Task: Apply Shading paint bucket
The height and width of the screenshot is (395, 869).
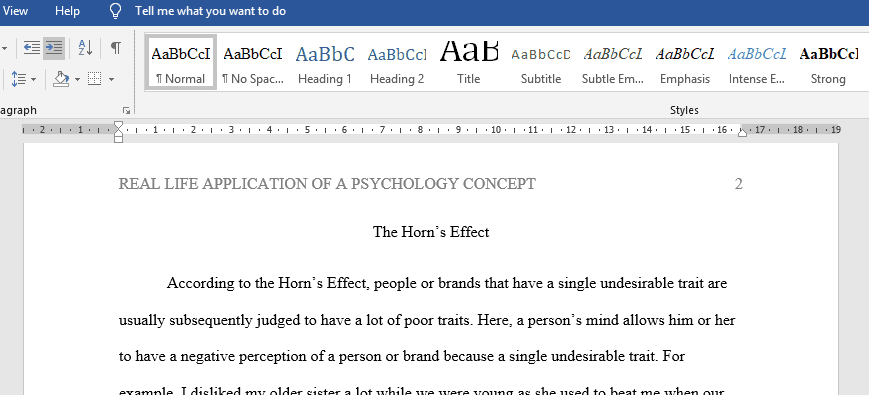Action: point(61,79)
